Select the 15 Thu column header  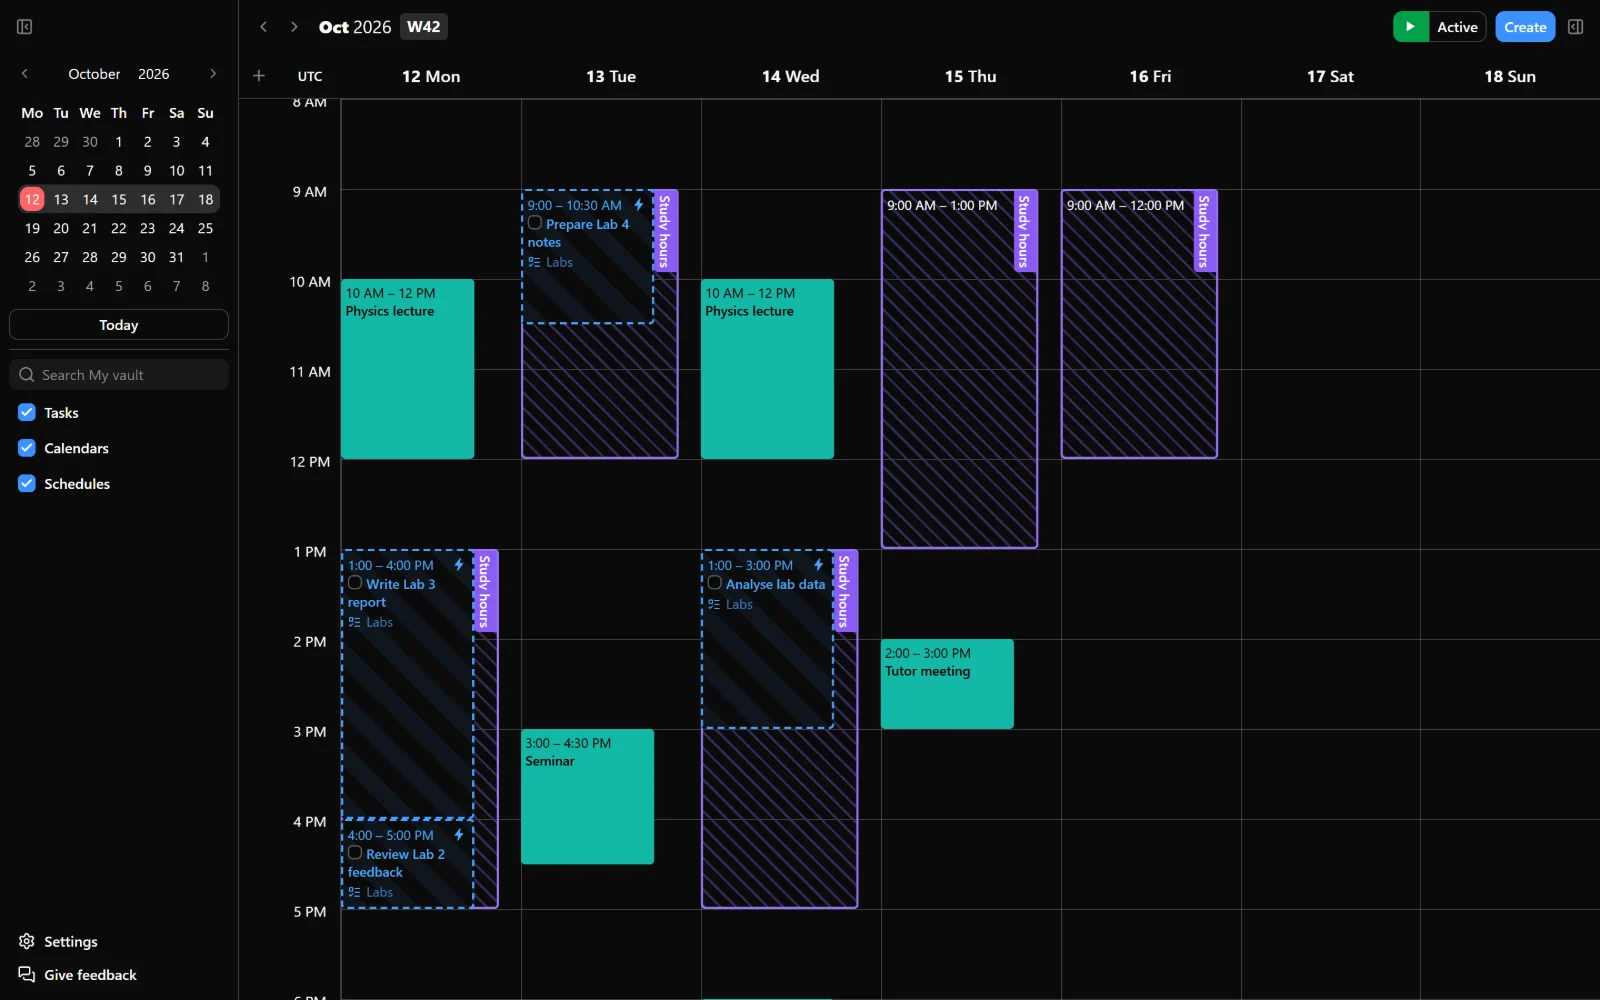[x=970, y=76]
